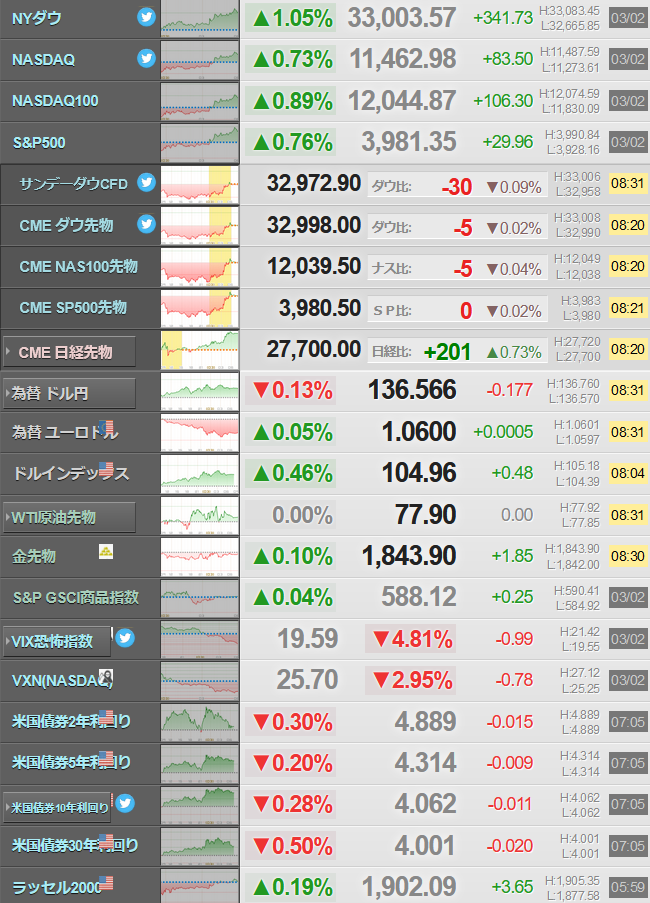Click the 金先物 timestamp 08:30
This screenshot has width=650, height=903.
pos(628,556)
